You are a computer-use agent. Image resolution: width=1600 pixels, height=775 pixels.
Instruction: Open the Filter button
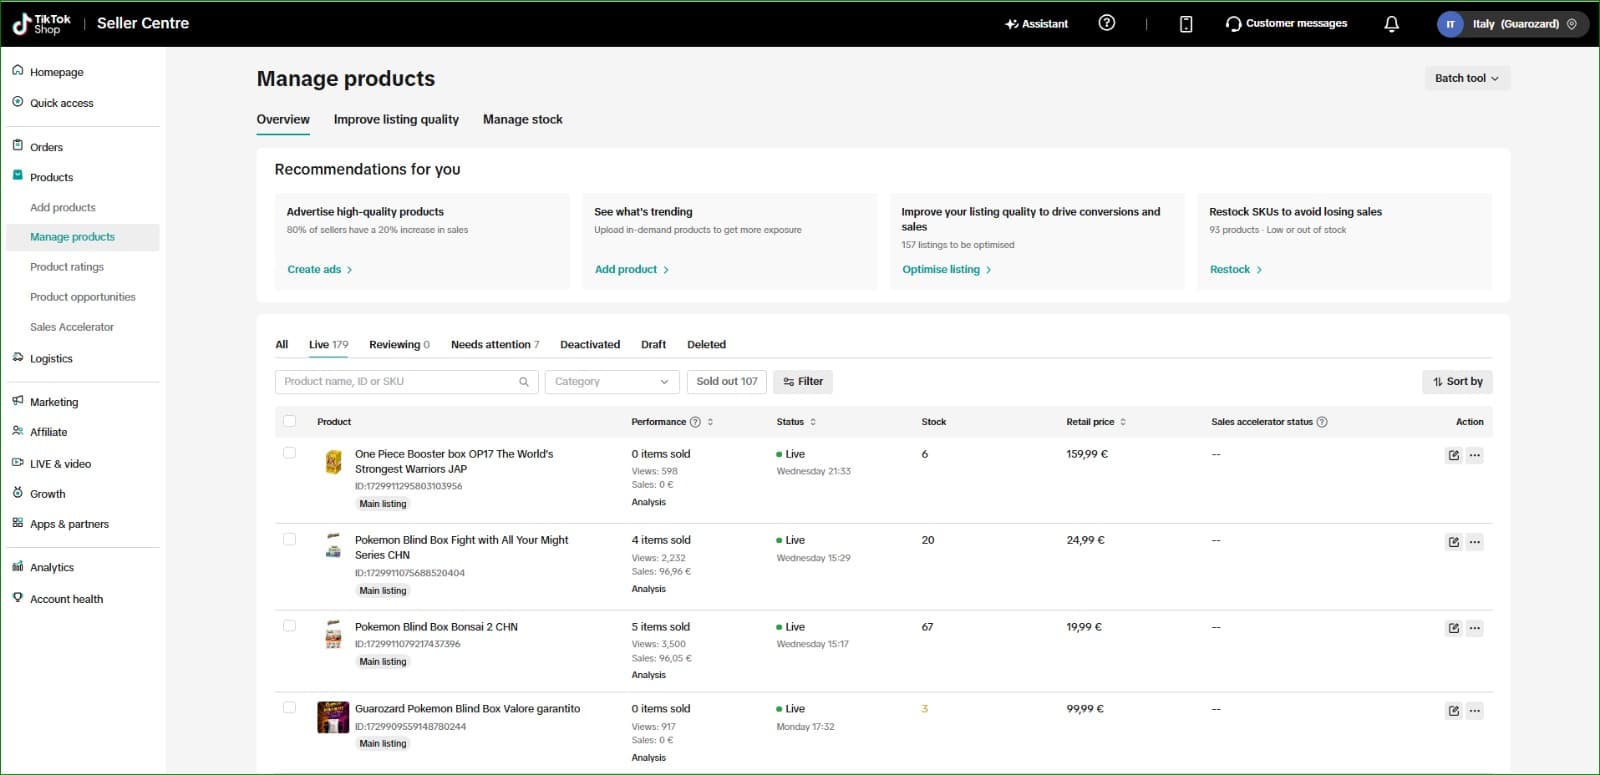(x=803, y=382)
